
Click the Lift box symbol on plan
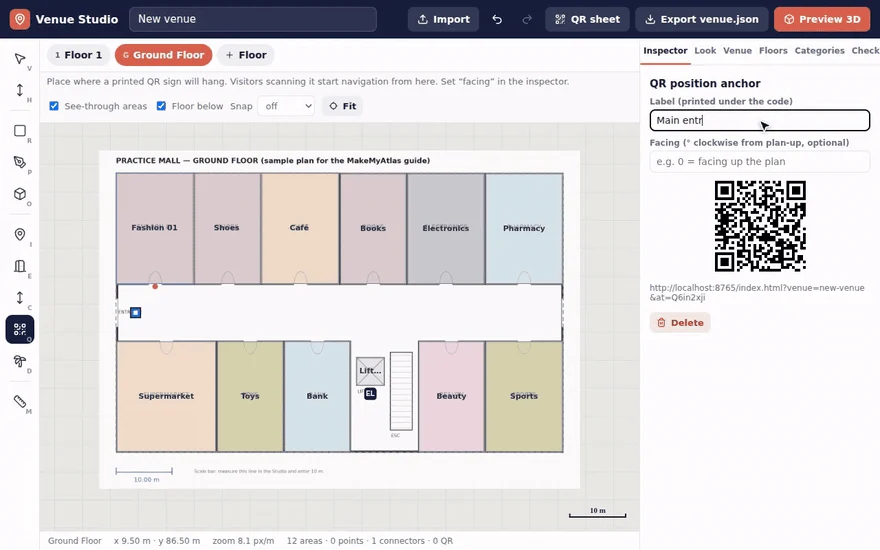(370, 371)
